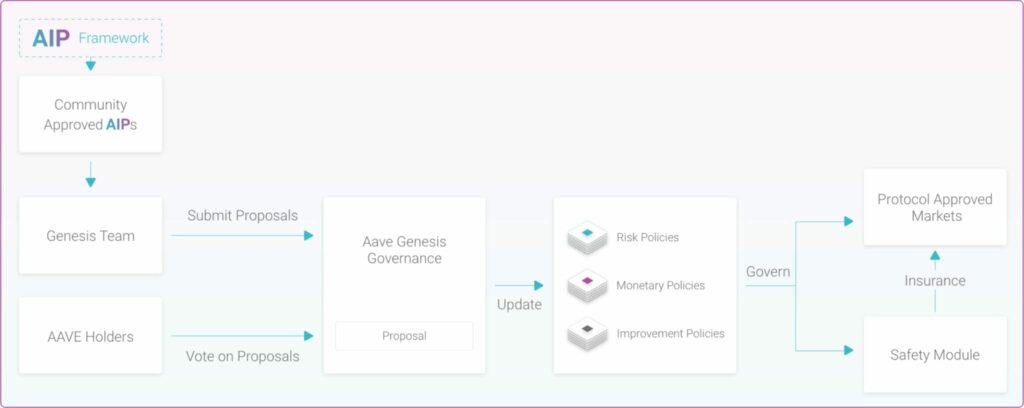This screenshot has width=1024, height=408.
Task: Click the Risk Policies stack icon
Action: [x=587, y=238]
